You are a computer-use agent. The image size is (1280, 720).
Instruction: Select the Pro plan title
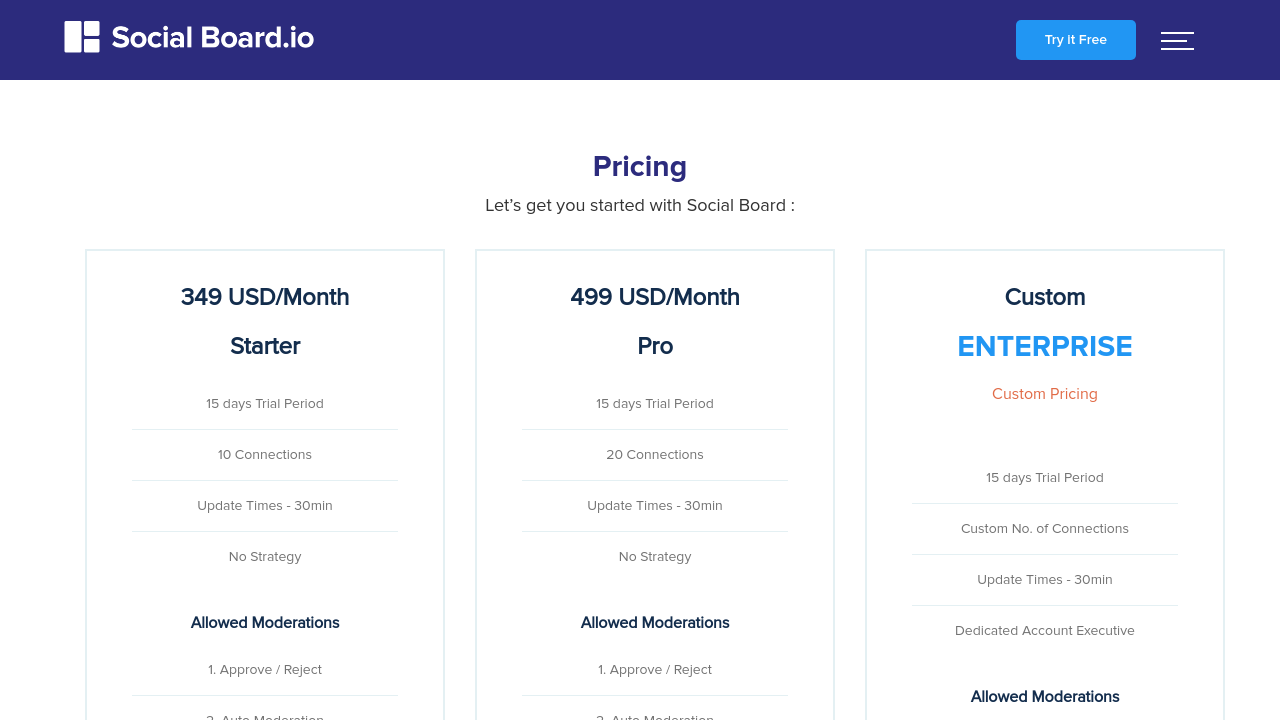tap(655, 346)
